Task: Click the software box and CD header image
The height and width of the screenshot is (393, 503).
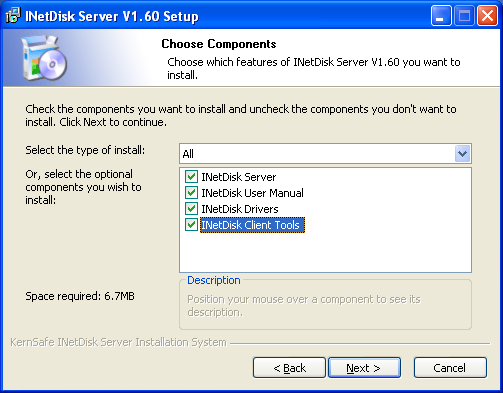Action: tap(44, 58)
